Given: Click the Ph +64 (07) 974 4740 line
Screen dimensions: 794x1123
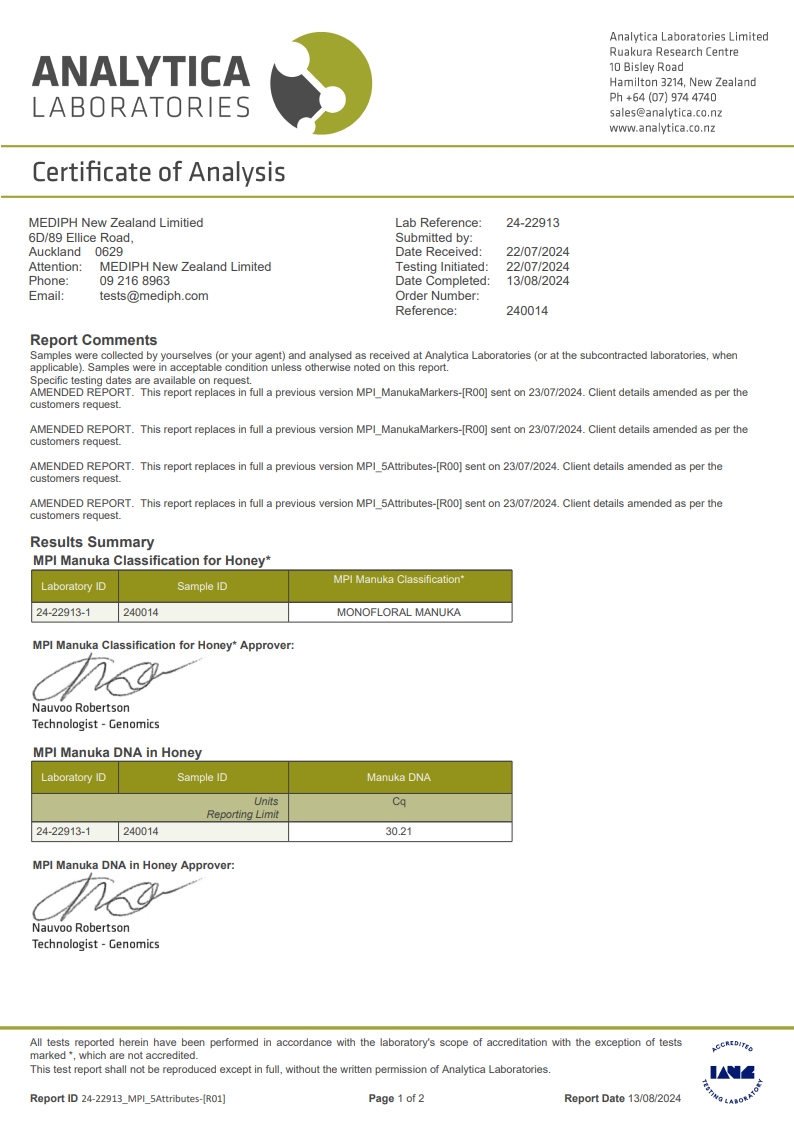Looking at the screenshot, I should click(x=663, y=97).
